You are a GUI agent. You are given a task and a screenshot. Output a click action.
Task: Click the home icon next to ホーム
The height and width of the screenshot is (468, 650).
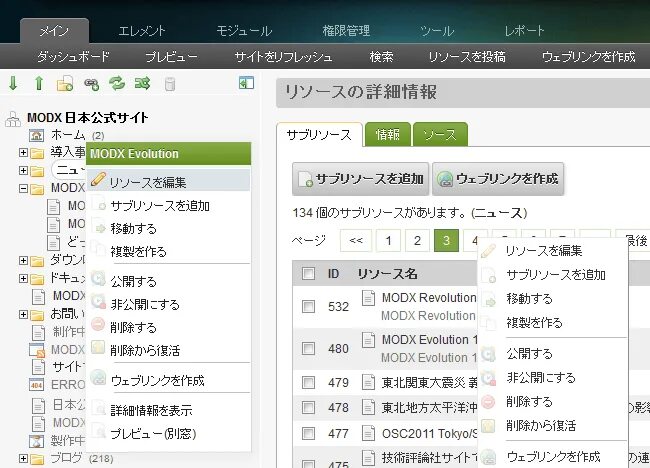point(36,135)
